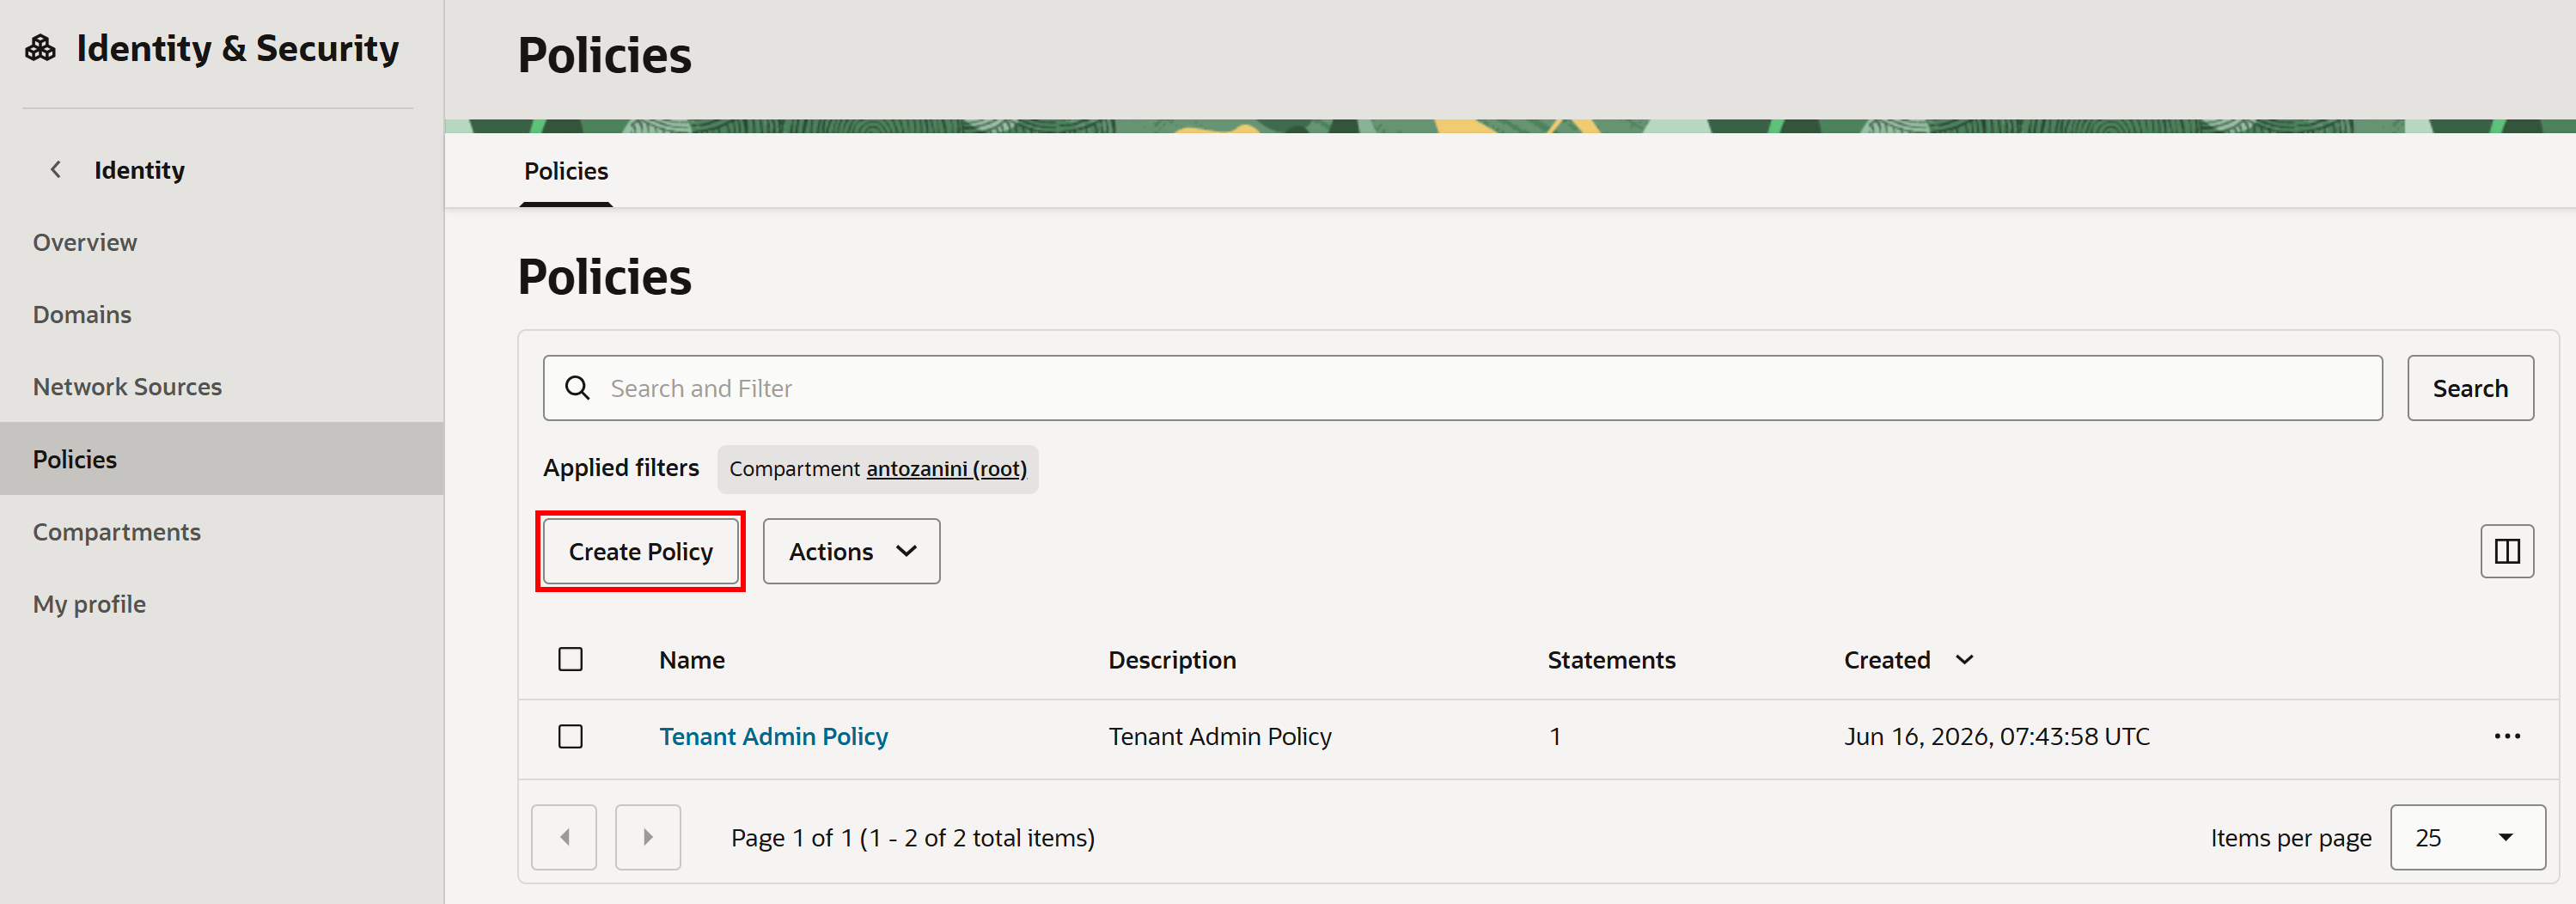Go to My profile in the sidebar
This screenshot has width=2576, height=904.
coord(89,604)
